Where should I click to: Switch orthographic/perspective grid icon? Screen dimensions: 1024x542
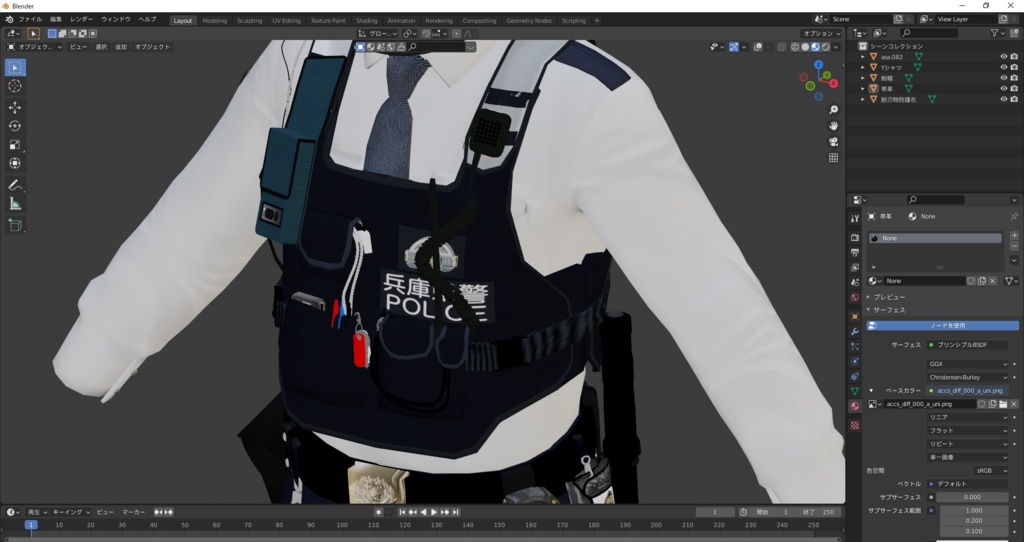(833, 157)
